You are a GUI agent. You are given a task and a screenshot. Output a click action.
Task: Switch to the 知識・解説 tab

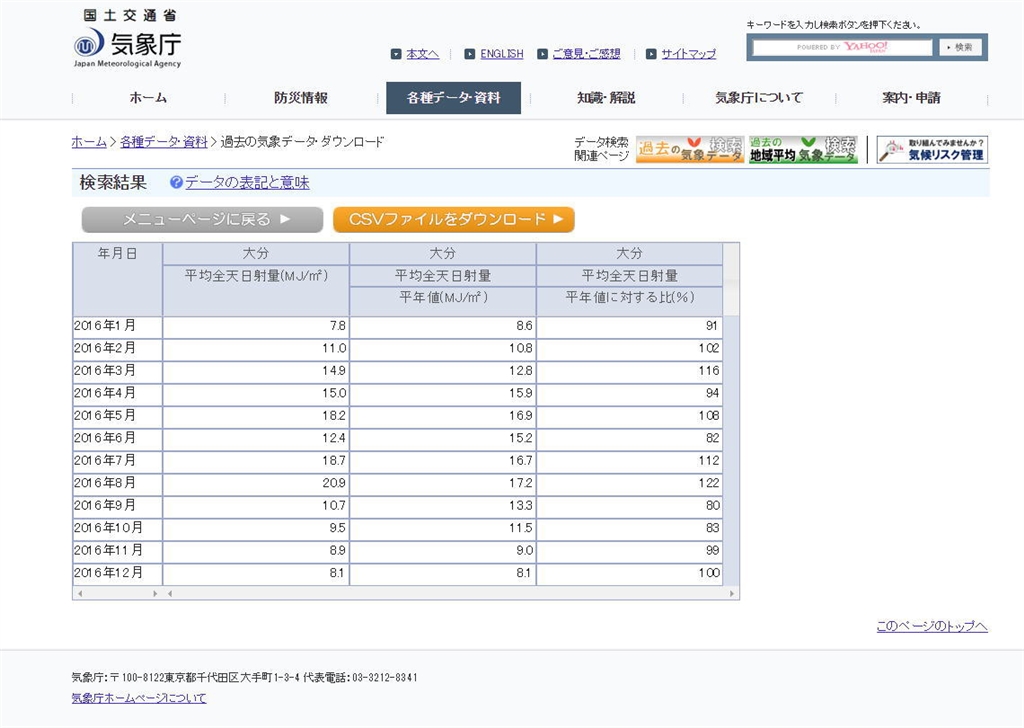605,98
